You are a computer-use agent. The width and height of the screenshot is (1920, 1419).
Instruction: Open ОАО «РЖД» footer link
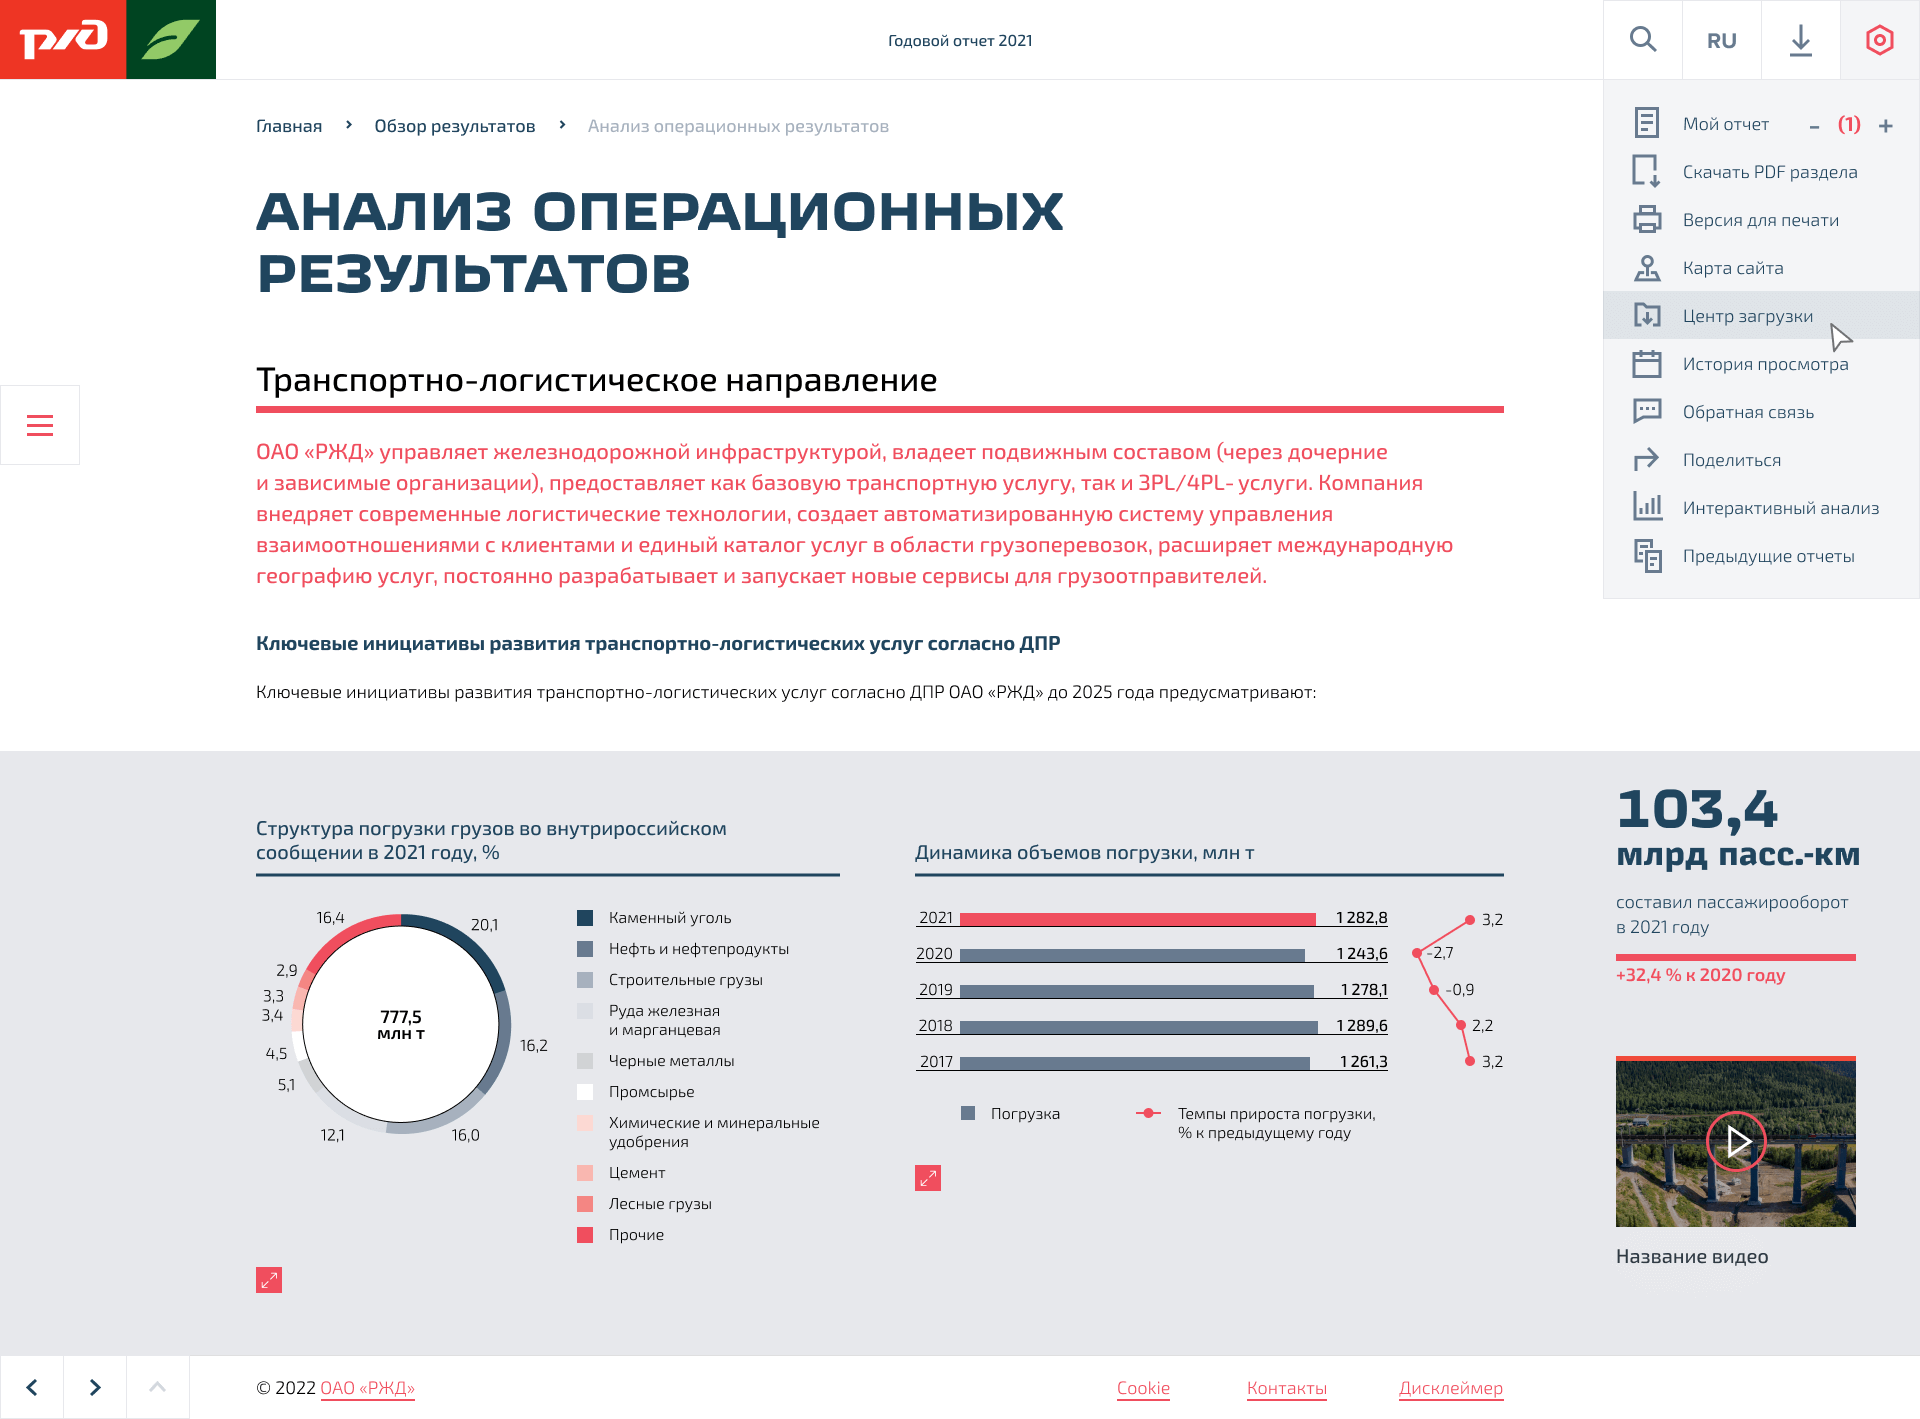tap(367, 1388)
